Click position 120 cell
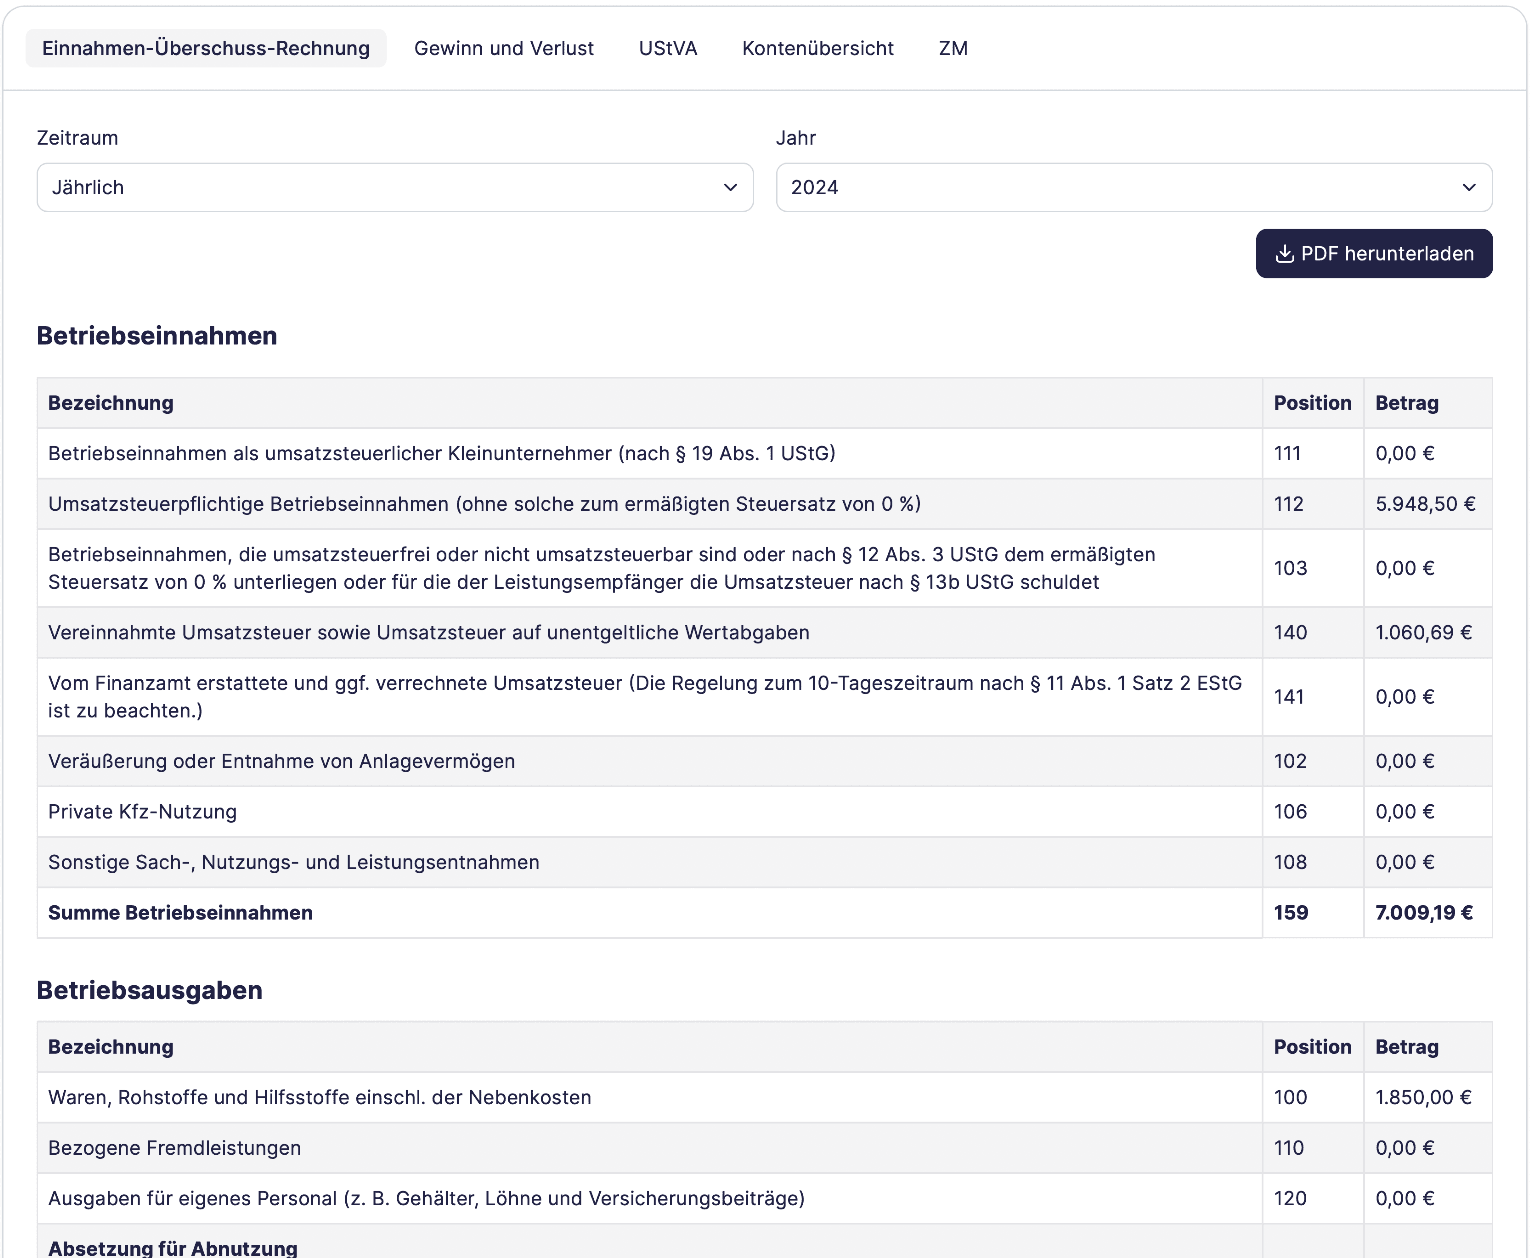The height and width of the screenshot is (1258, 1532). tap(1313, 1198)
